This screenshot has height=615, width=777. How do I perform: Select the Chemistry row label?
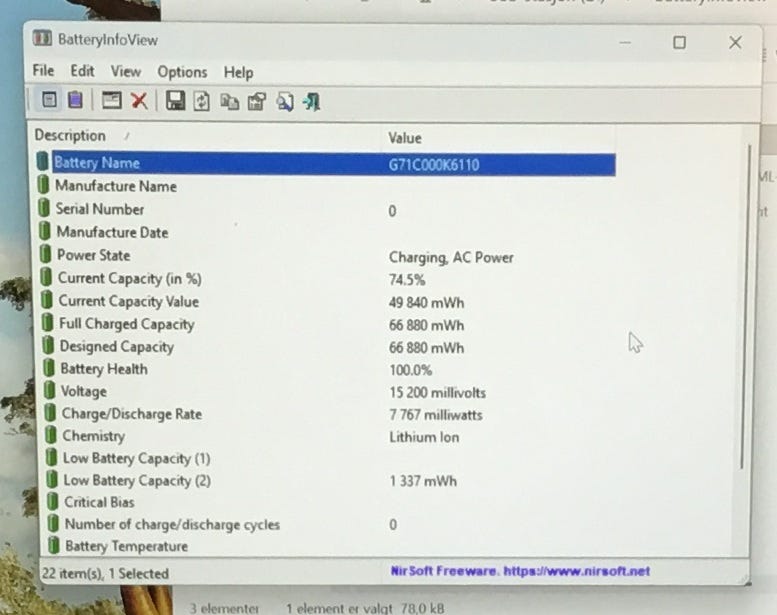tap(94, 436)
